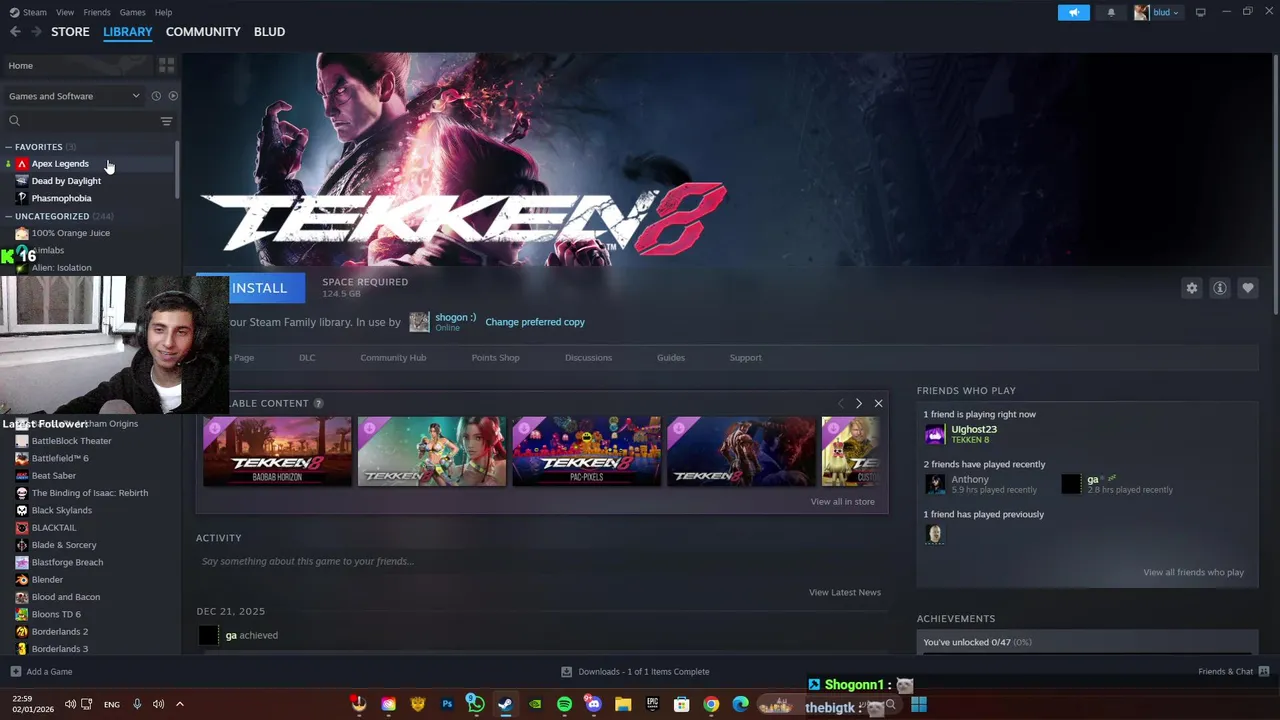Open the Friends menu
1280x720 pixels.
97,12
